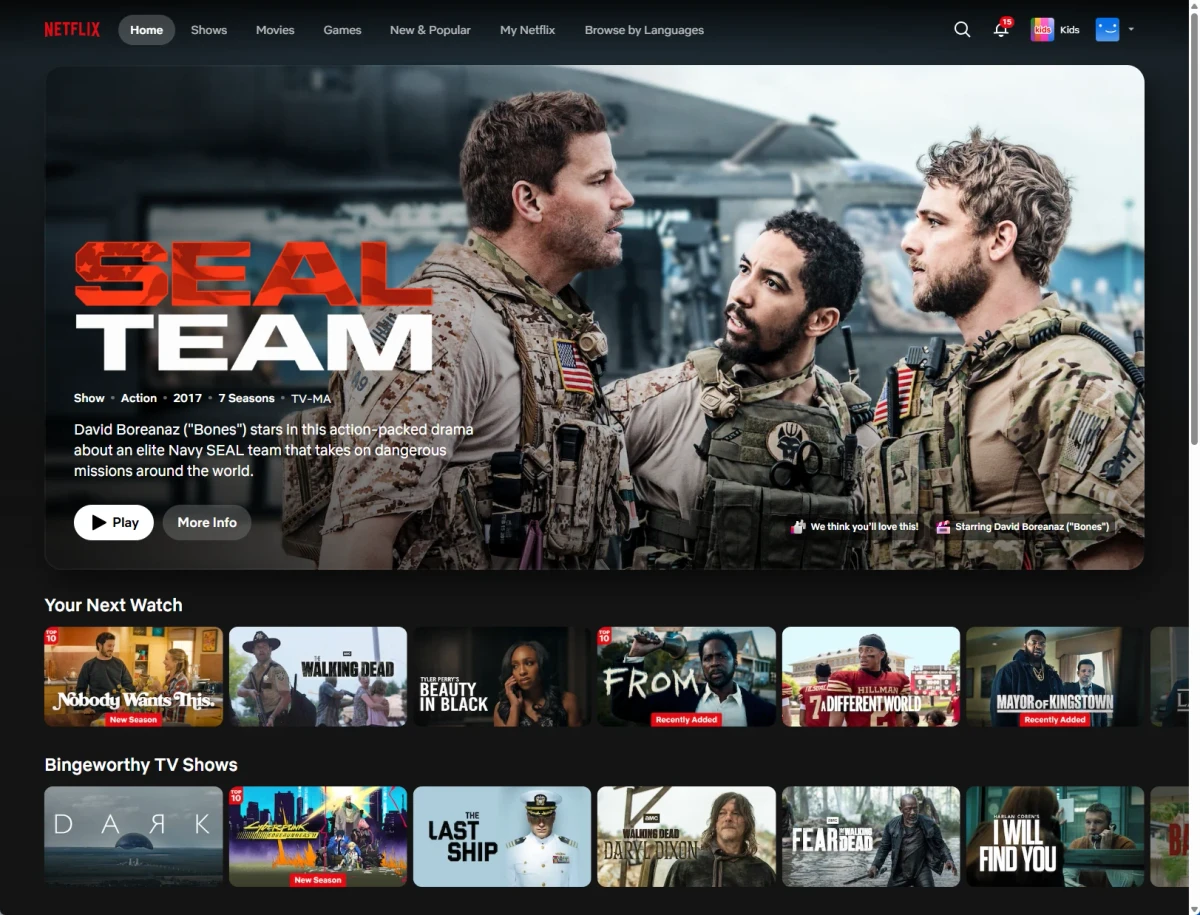The width and height of the screenshot is (1200, 915).
Task: Click the 'New Season' badge on Nobody Wants This
Action: 133,720
